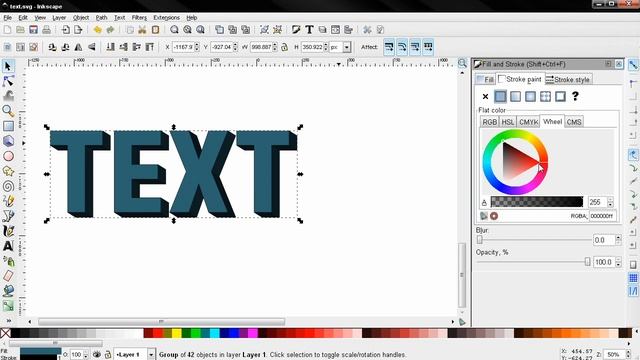640x360 pixels.
Task: Switch to the RGB color tab
Action: pos(489,122)
